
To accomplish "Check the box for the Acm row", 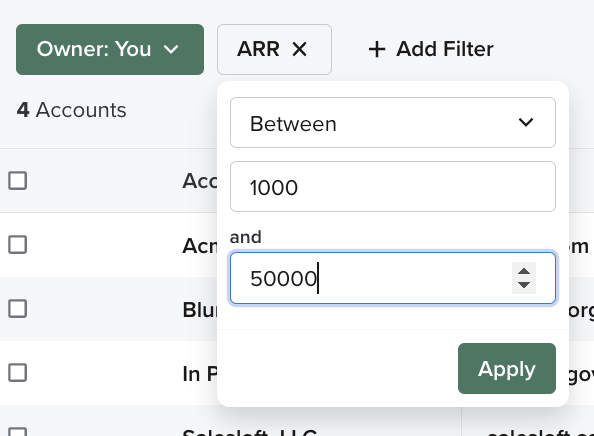I will pyautogui.click(x=18, y=245).
